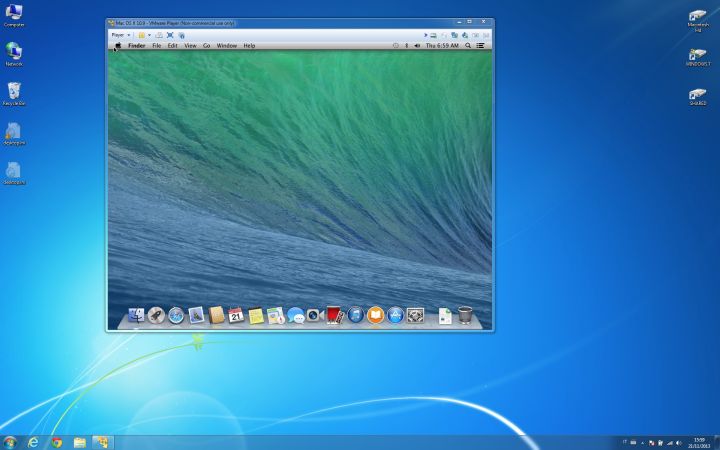Image resolution: width=720 pixels, height=450 pixels.
Task: Open Notification Center list icon
Action: click(x=480, y=45)
